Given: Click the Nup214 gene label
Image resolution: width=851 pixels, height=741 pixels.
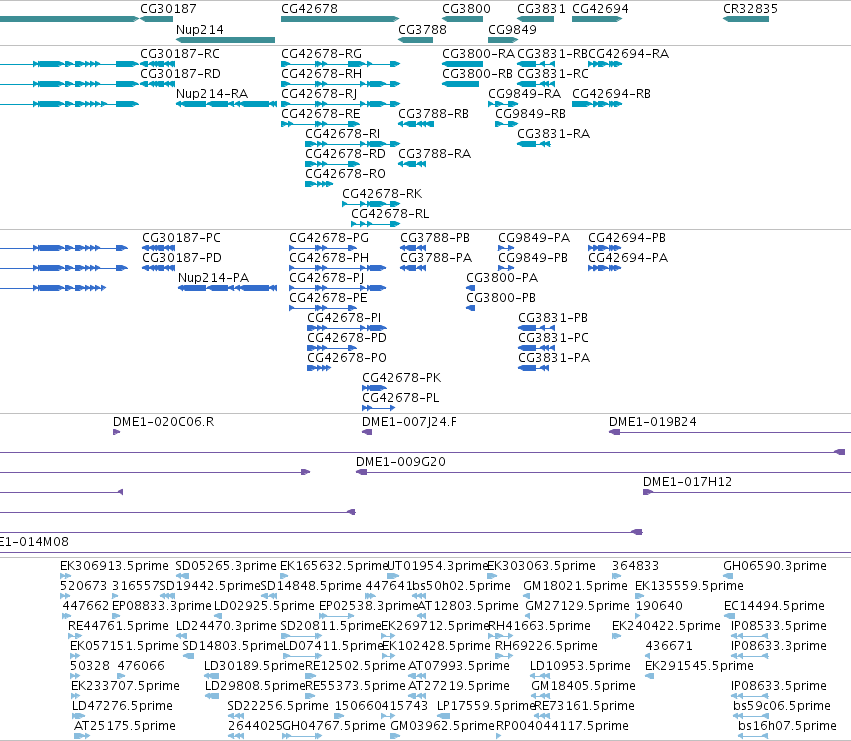Looking at the screenshot, I should 200,29.
